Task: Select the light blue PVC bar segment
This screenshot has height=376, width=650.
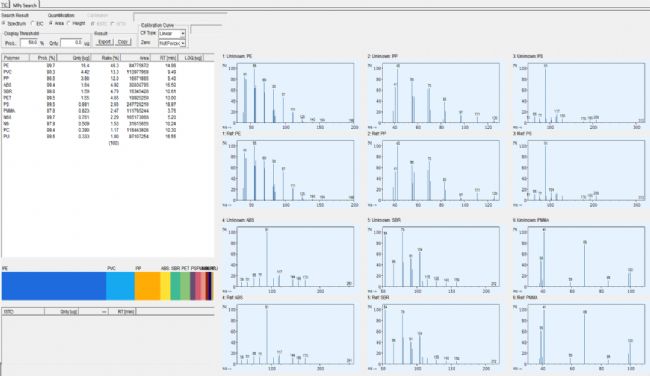Action: [x=120, y=286]
